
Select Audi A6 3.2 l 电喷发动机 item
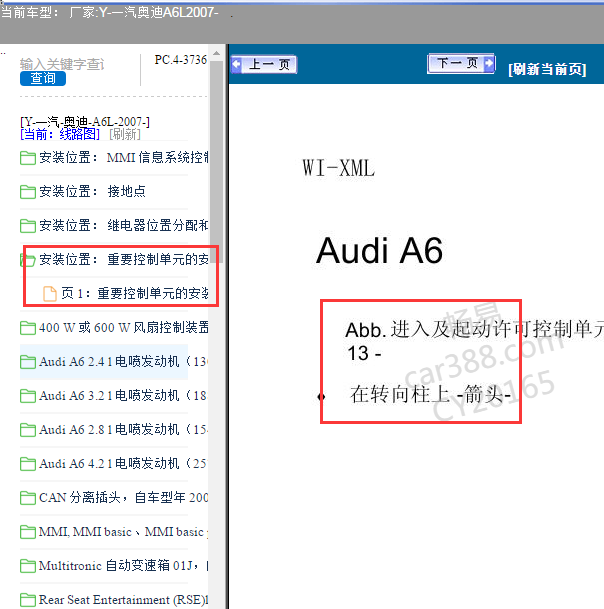(x=124, y=396)
